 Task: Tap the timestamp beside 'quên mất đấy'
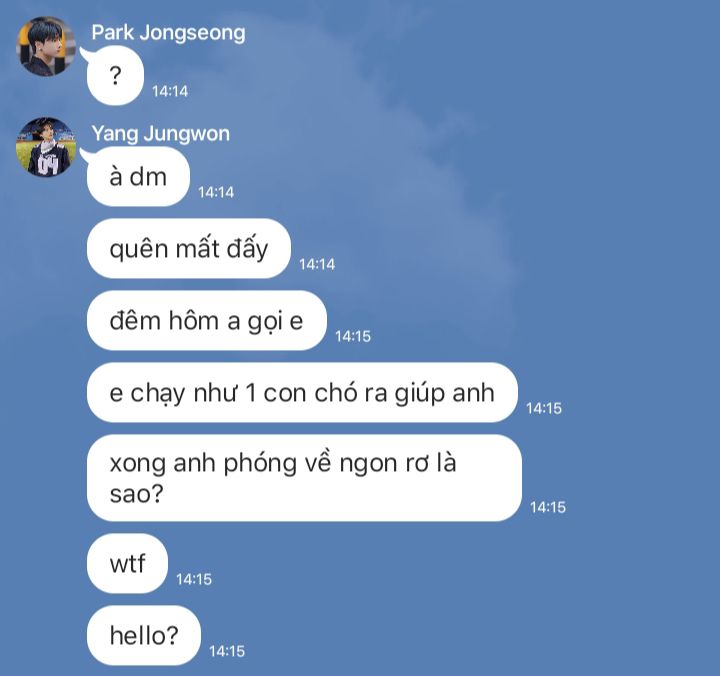(x=317, y=264)
